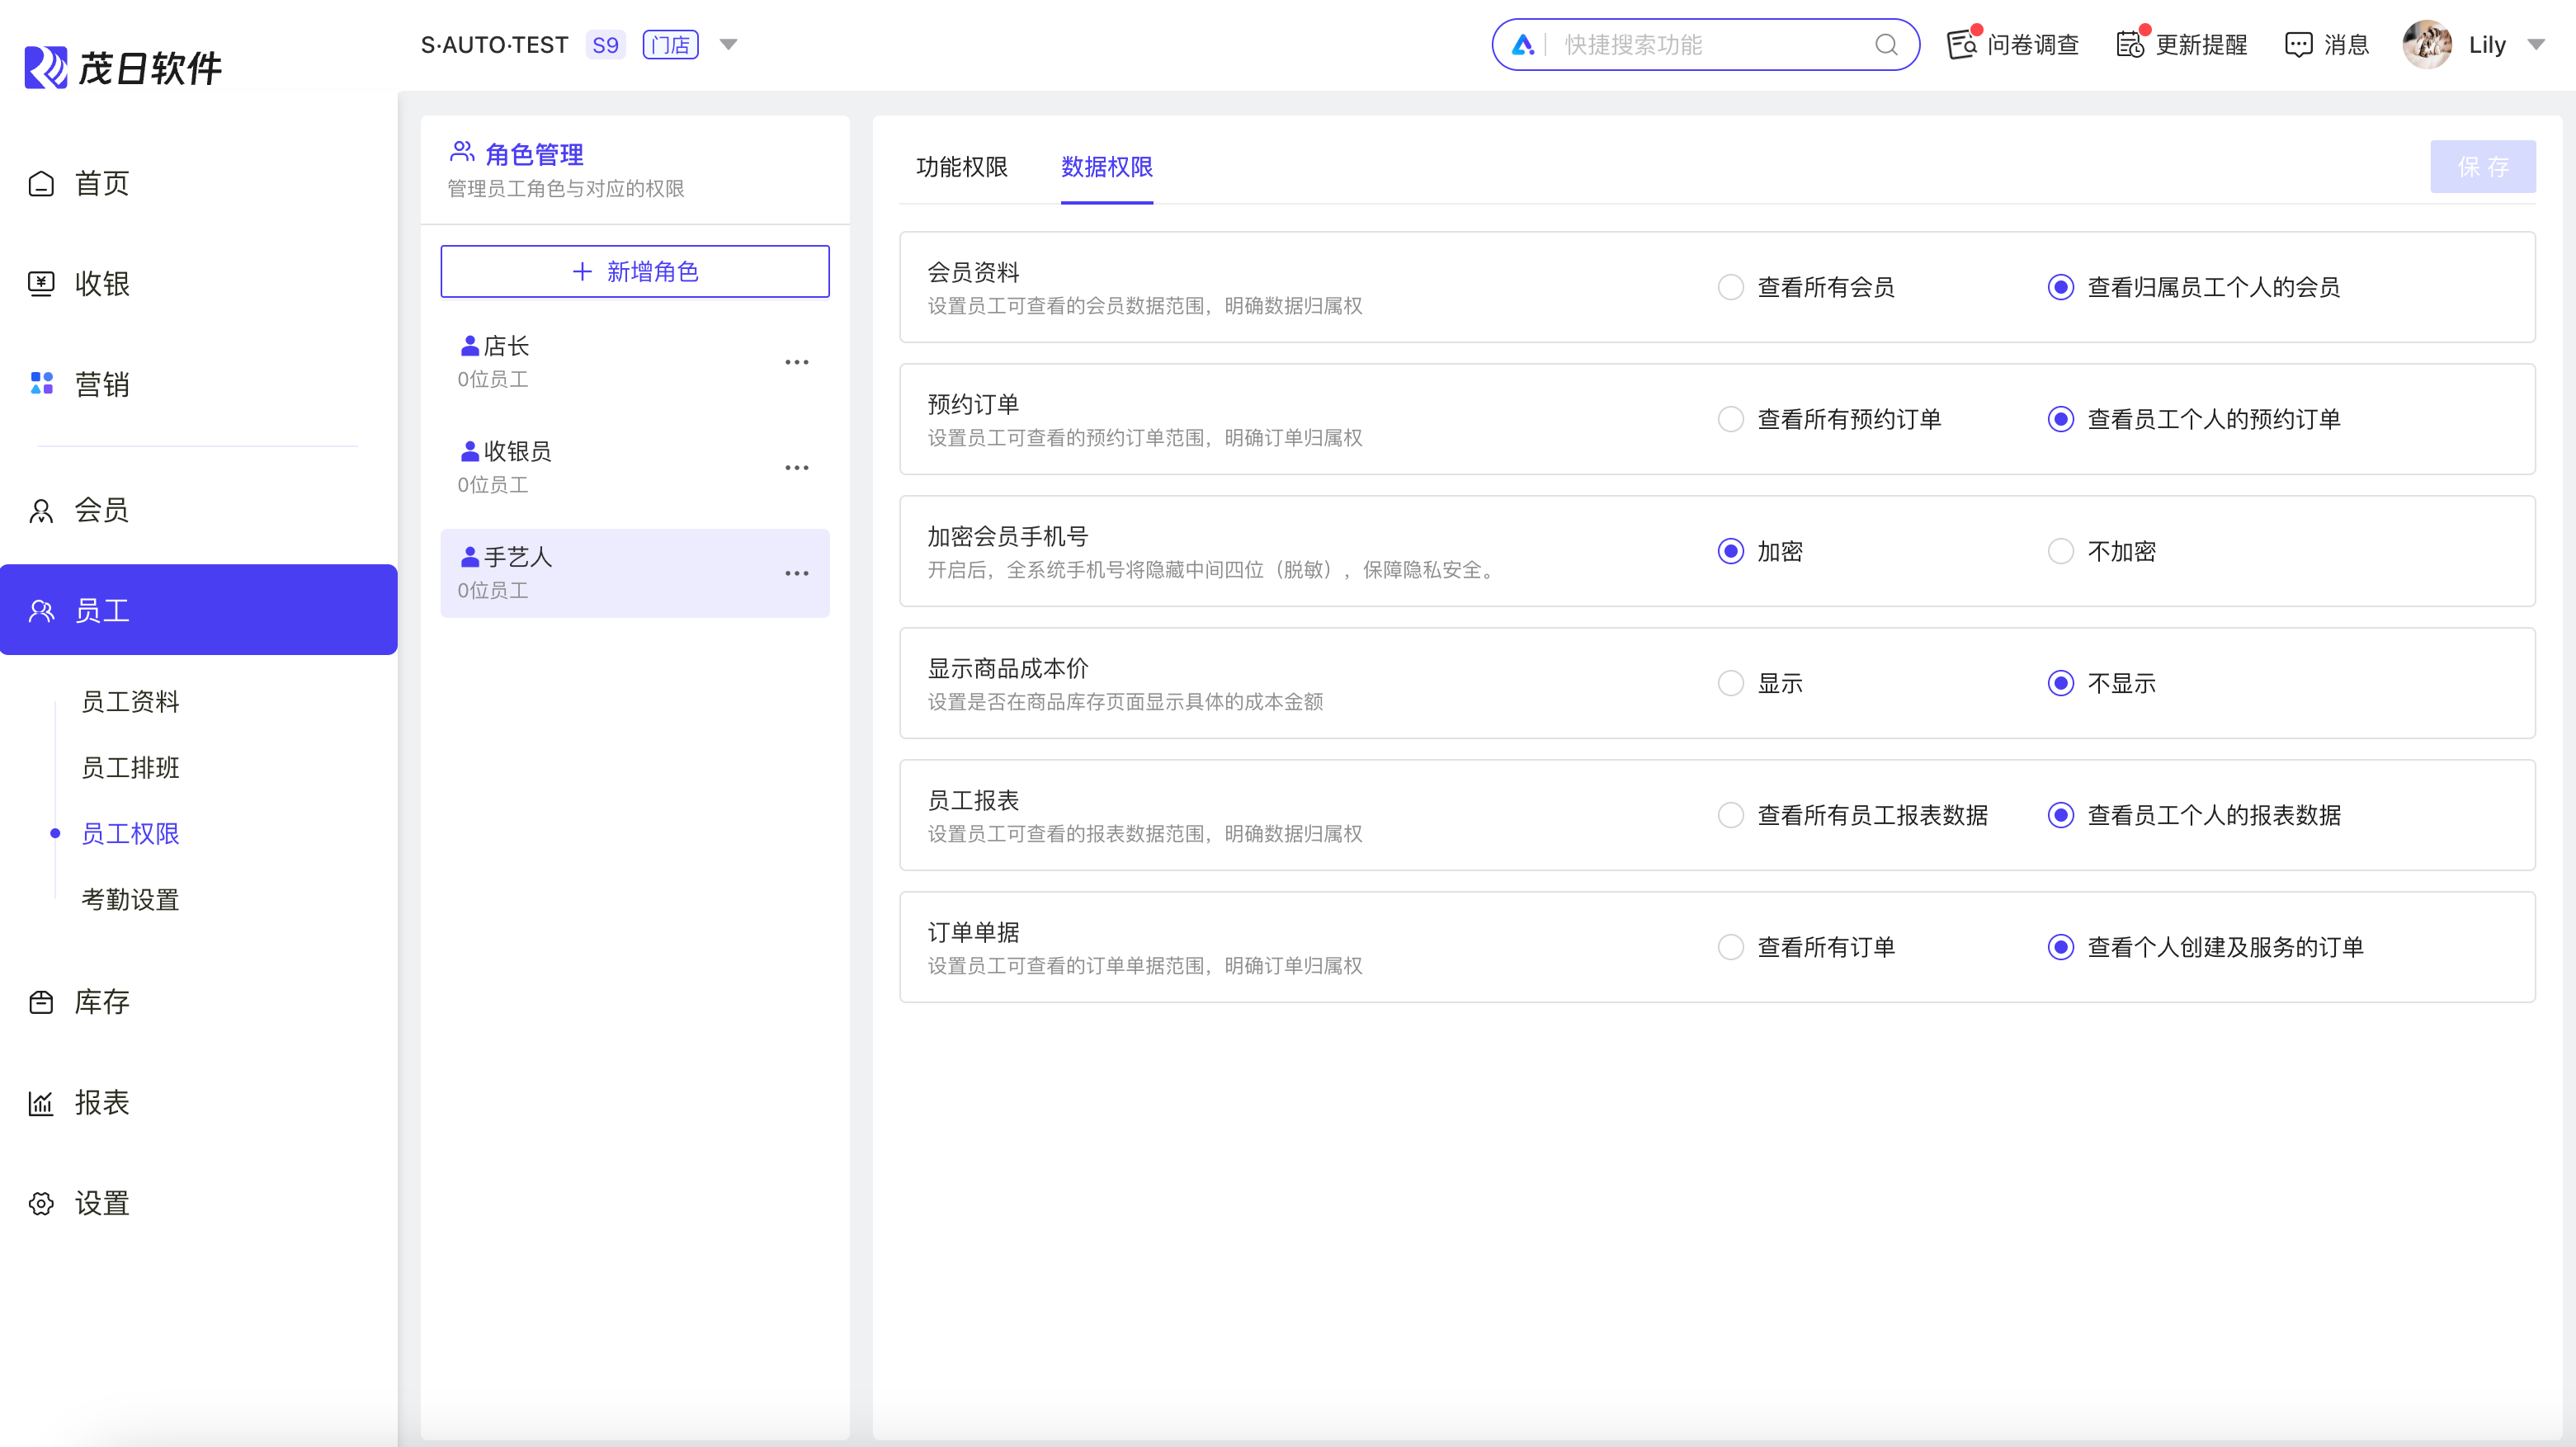Click the 新增角色 button

[x=635, y=271]
